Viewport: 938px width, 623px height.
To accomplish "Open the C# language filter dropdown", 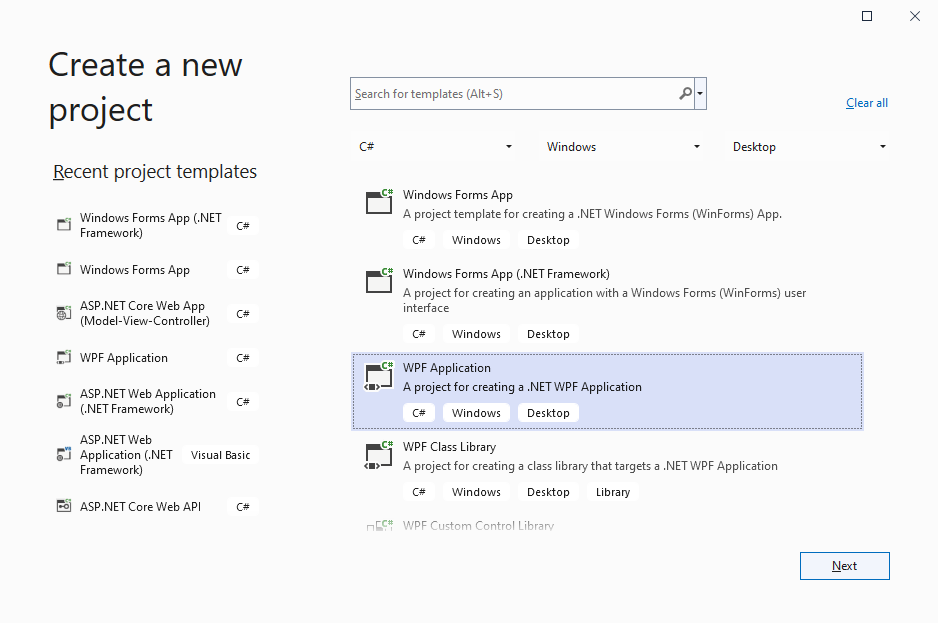I will (434, 147).
